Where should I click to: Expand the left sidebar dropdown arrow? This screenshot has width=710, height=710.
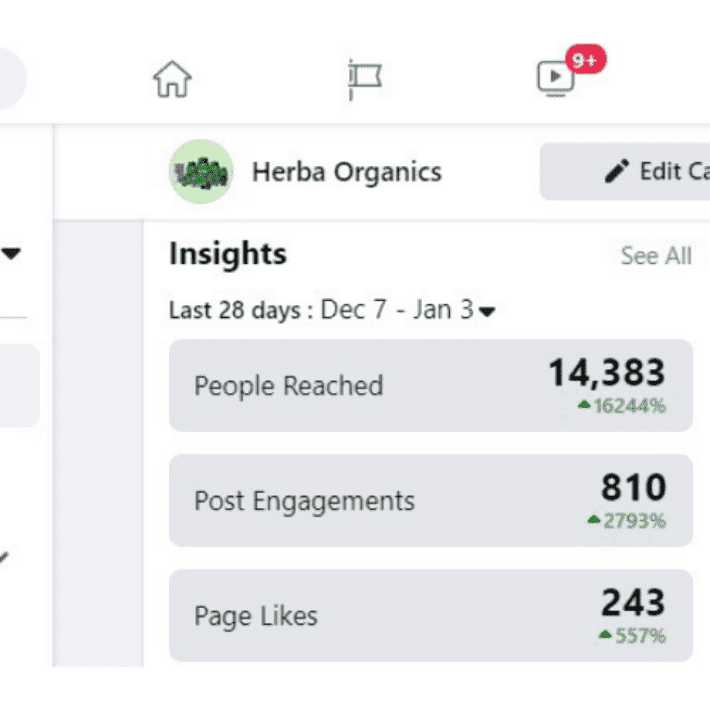click(x=11, y=253)
